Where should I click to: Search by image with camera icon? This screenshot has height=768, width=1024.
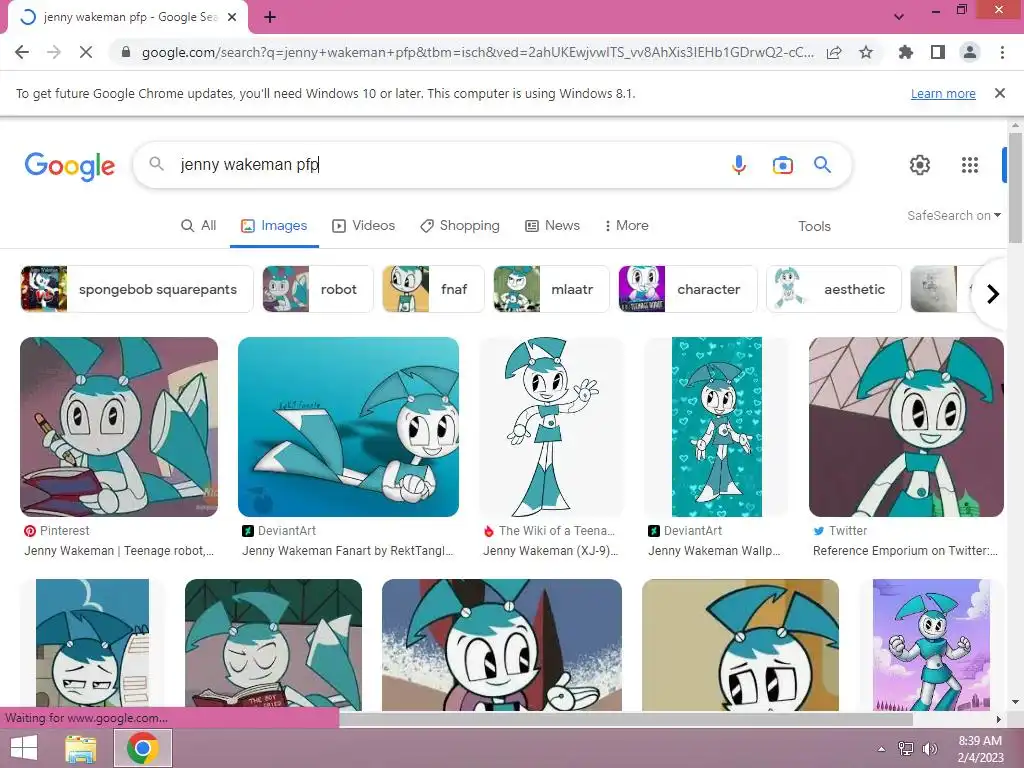(x=782, y=165)
